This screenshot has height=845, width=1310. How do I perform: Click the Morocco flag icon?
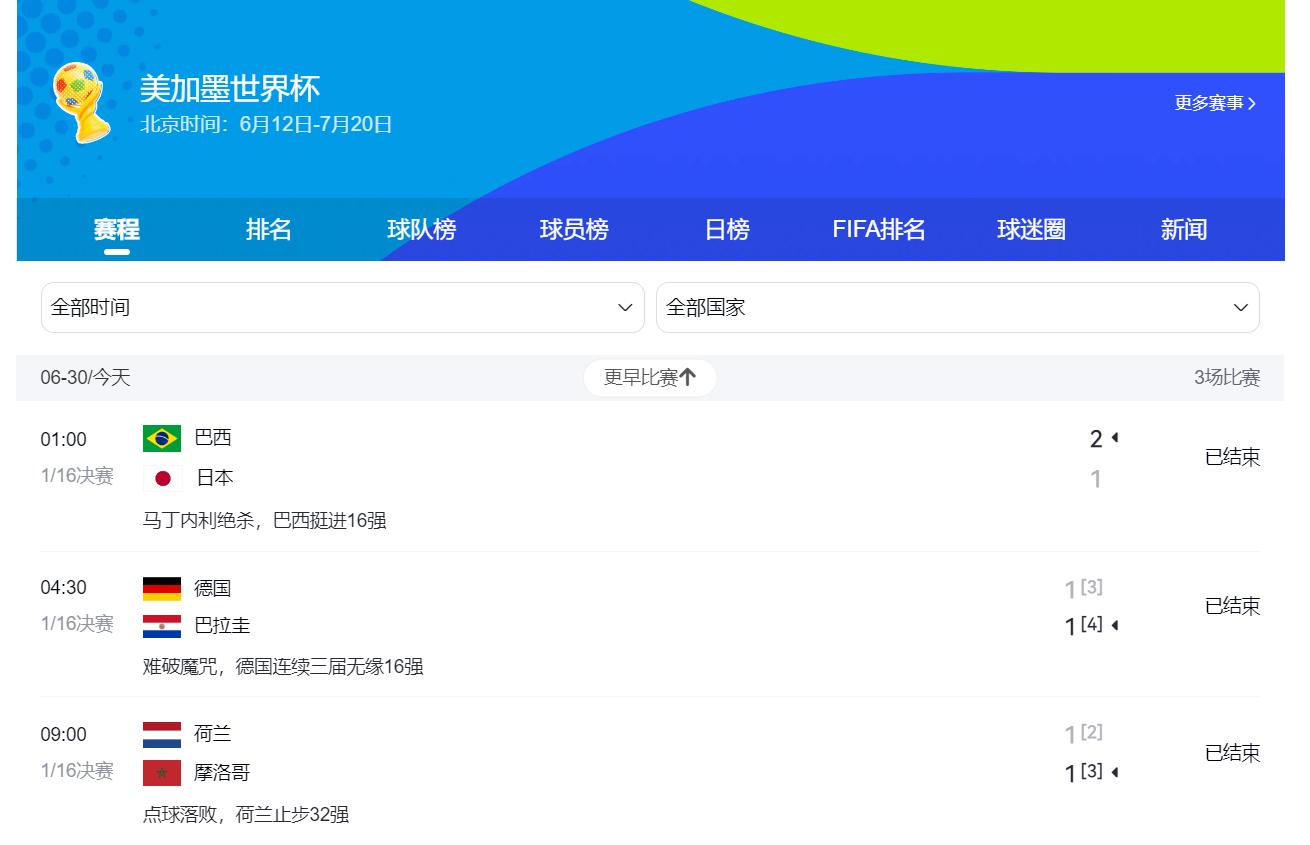pos(162,773)
